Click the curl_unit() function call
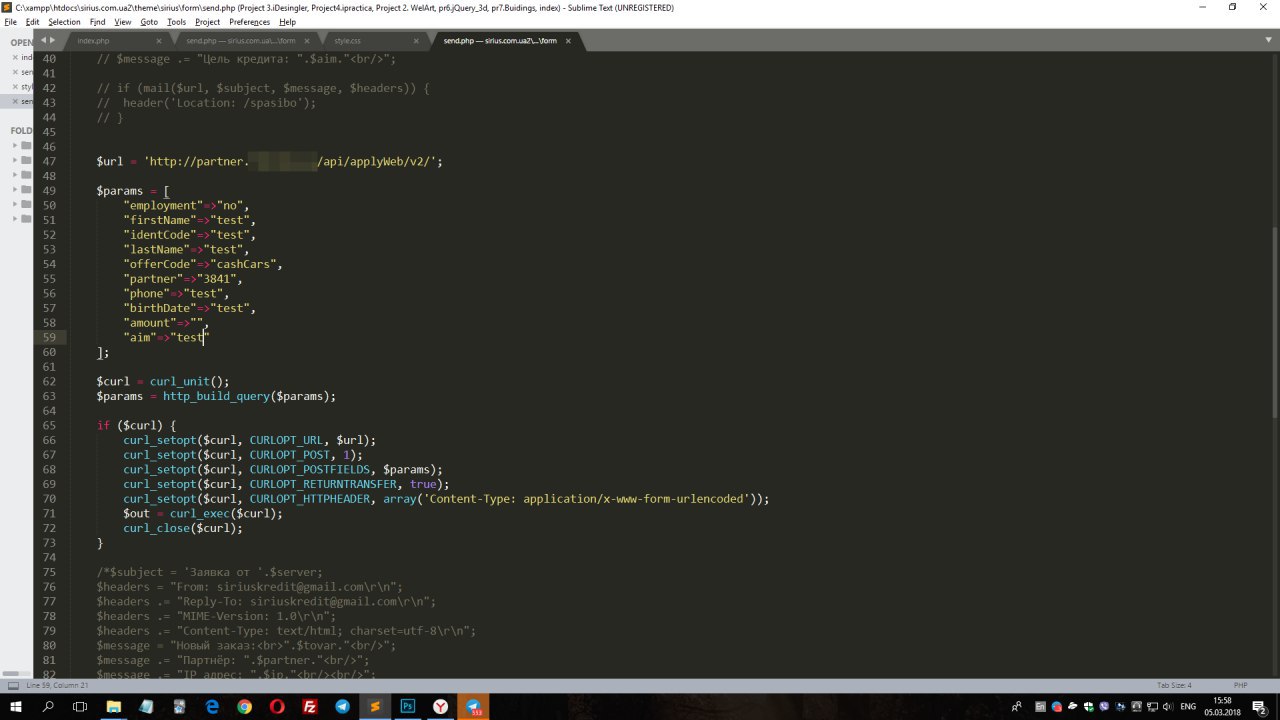The image size is (1280, 720). 189,381
